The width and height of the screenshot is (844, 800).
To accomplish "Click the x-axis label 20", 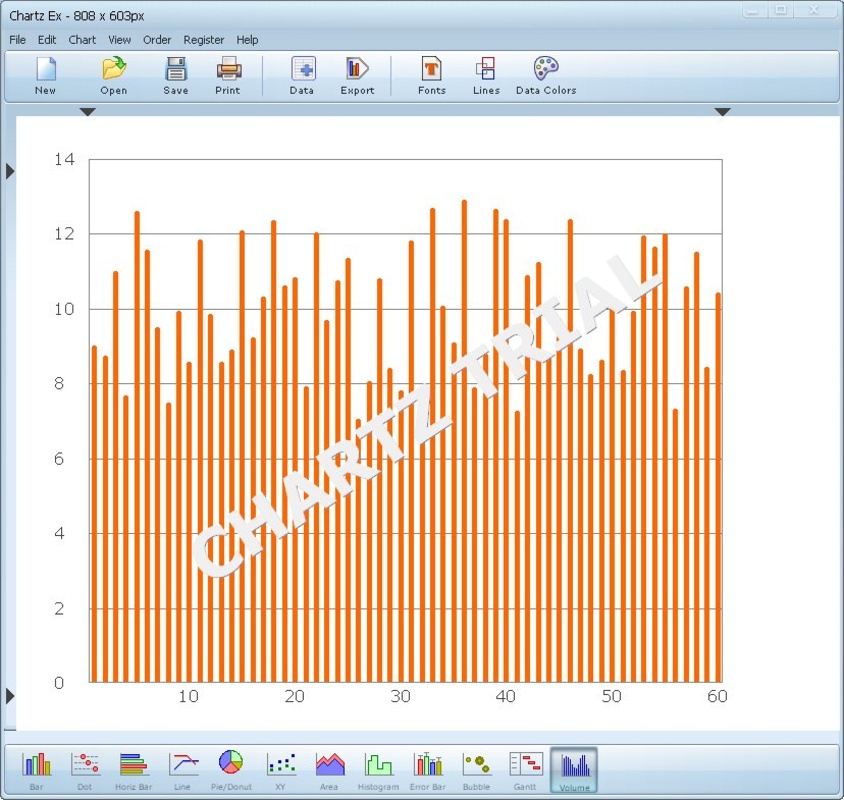I will [294, 697].
